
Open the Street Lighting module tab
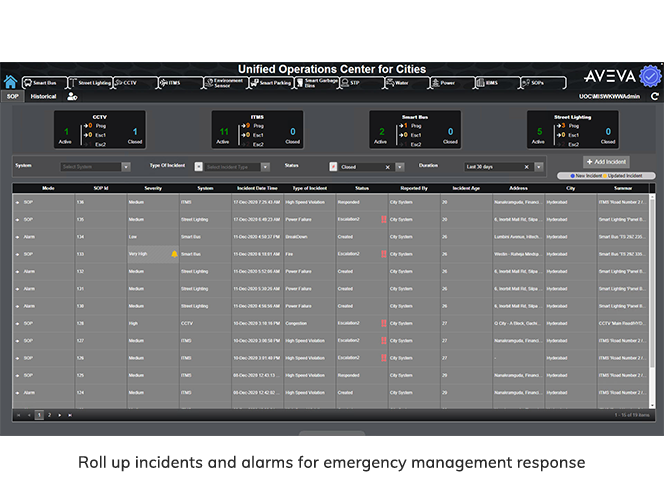click(x=90, y=83)
